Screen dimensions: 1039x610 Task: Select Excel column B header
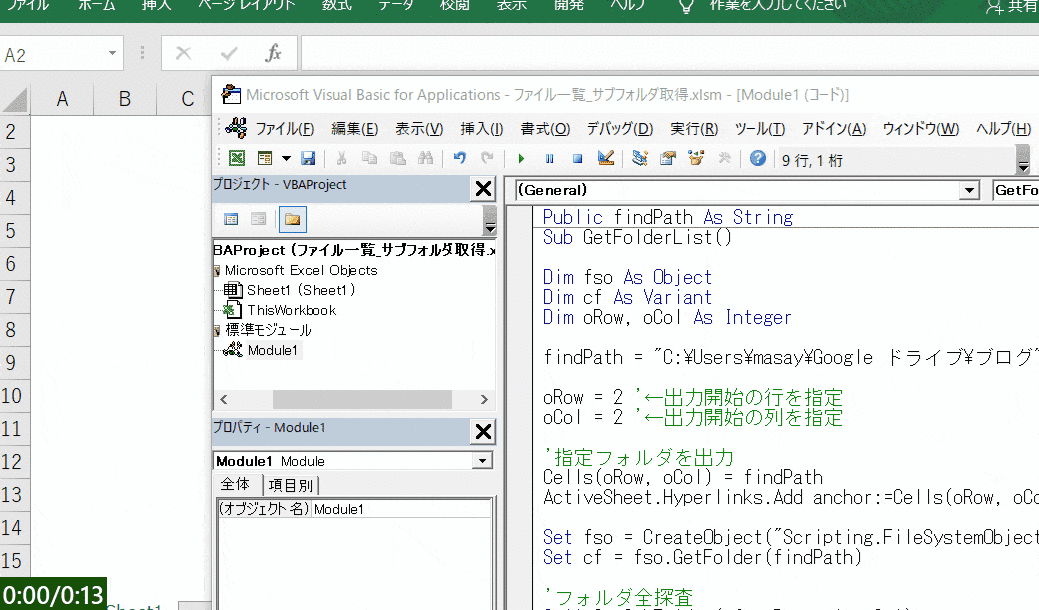tap(125, 99)
